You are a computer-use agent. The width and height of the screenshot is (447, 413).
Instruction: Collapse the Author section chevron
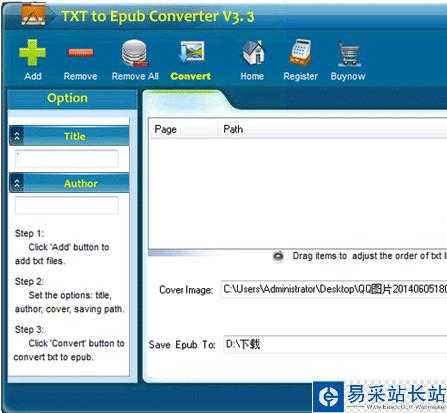click(x=17, y=183)
